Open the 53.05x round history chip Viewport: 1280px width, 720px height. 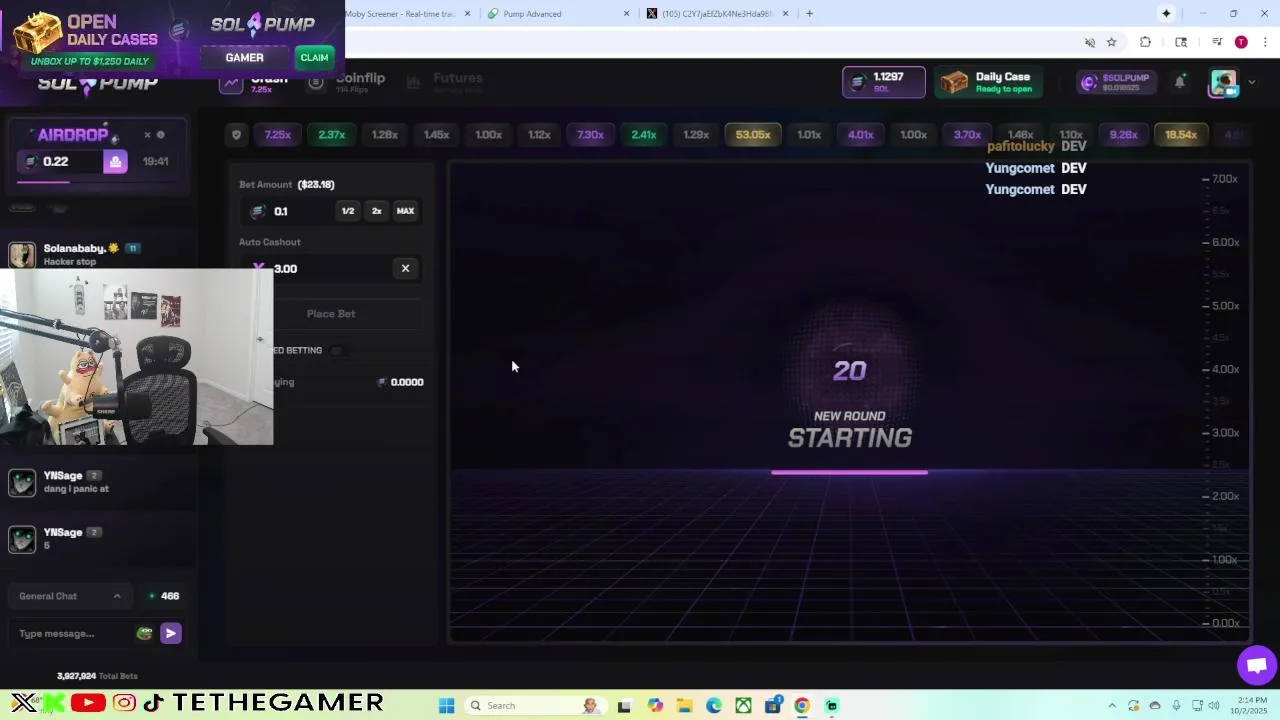pos(753,135)
